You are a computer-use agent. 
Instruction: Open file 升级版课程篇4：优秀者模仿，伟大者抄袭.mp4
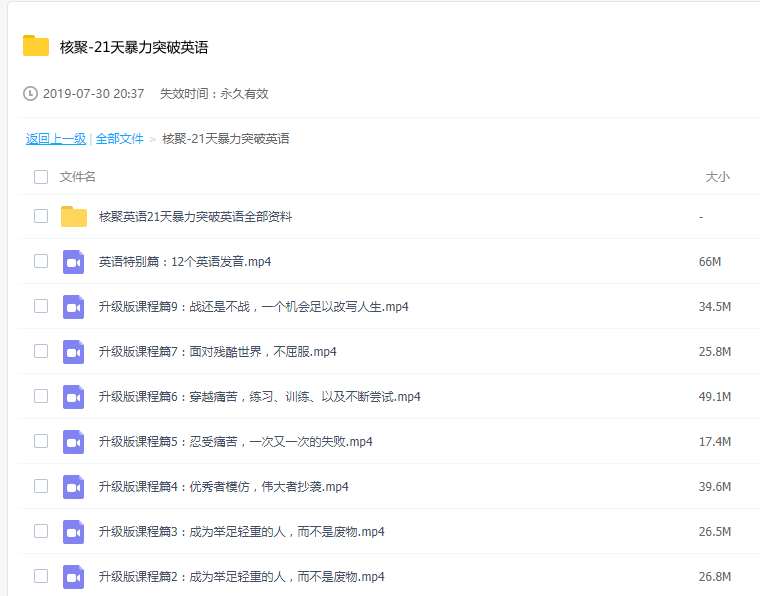[x=223, y=487]
